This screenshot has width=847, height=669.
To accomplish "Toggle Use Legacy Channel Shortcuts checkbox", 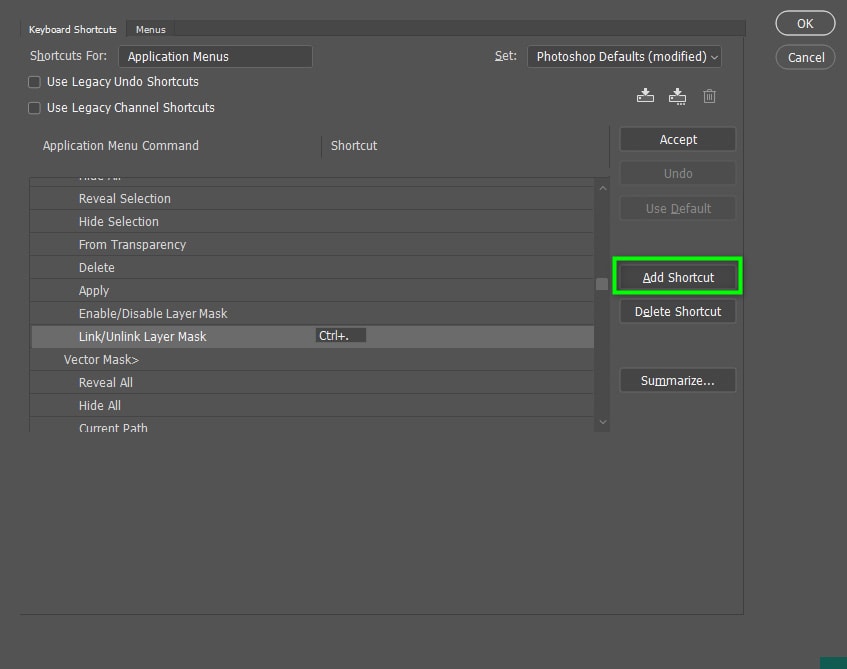I will pos(35,108).
